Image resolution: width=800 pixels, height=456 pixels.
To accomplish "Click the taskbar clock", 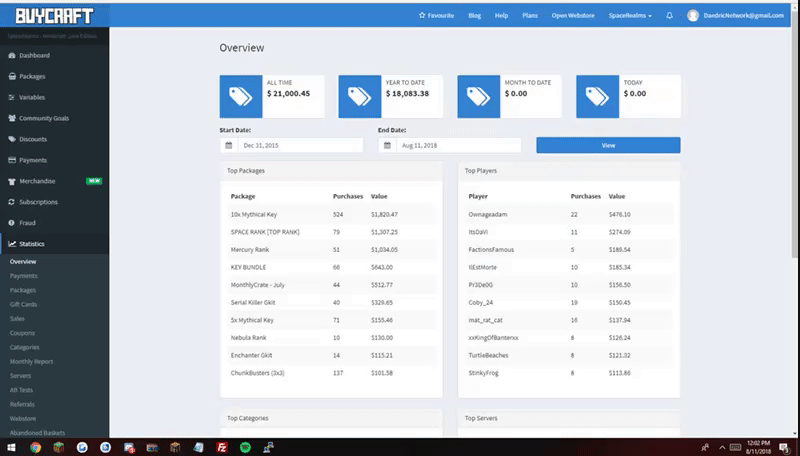I will pyautogui.click(x=758, y=447).
